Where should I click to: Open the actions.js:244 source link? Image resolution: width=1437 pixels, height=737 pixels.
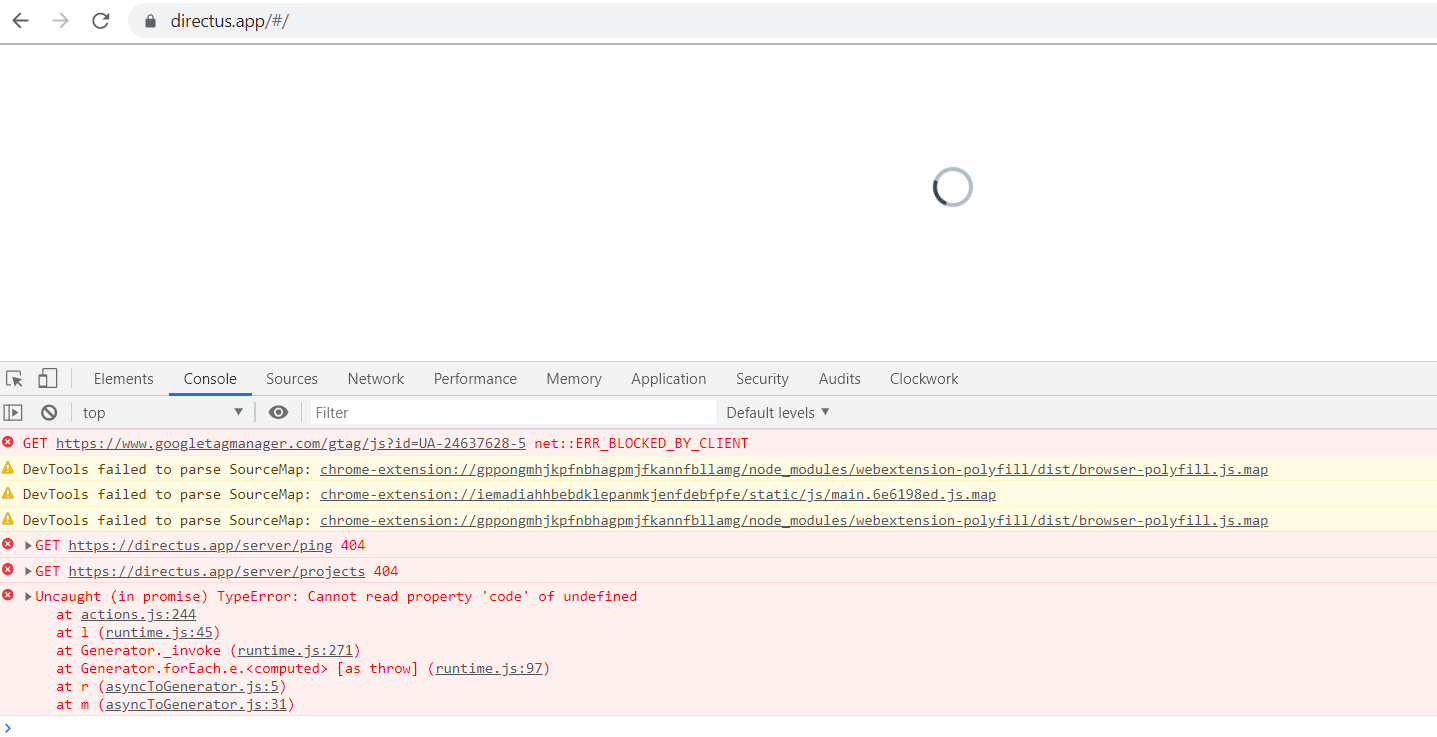(137, 614)
